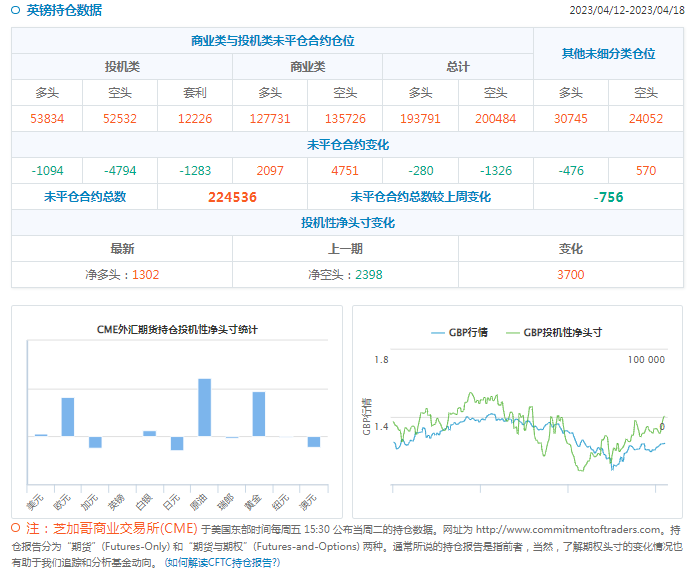Viewport: 698px width, 573px height.
Task: Click the orange circle icon before 注
Action: click(x=16, y=528)
